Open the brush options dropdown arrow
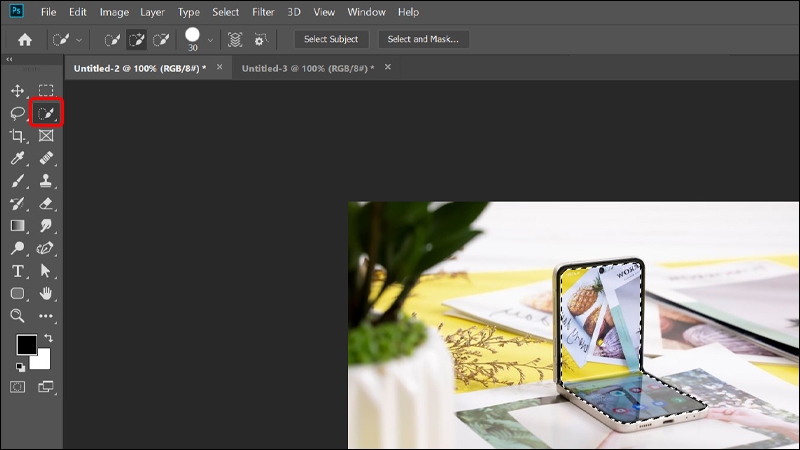This screenshot has width=800, height=450. coord(210,40)
